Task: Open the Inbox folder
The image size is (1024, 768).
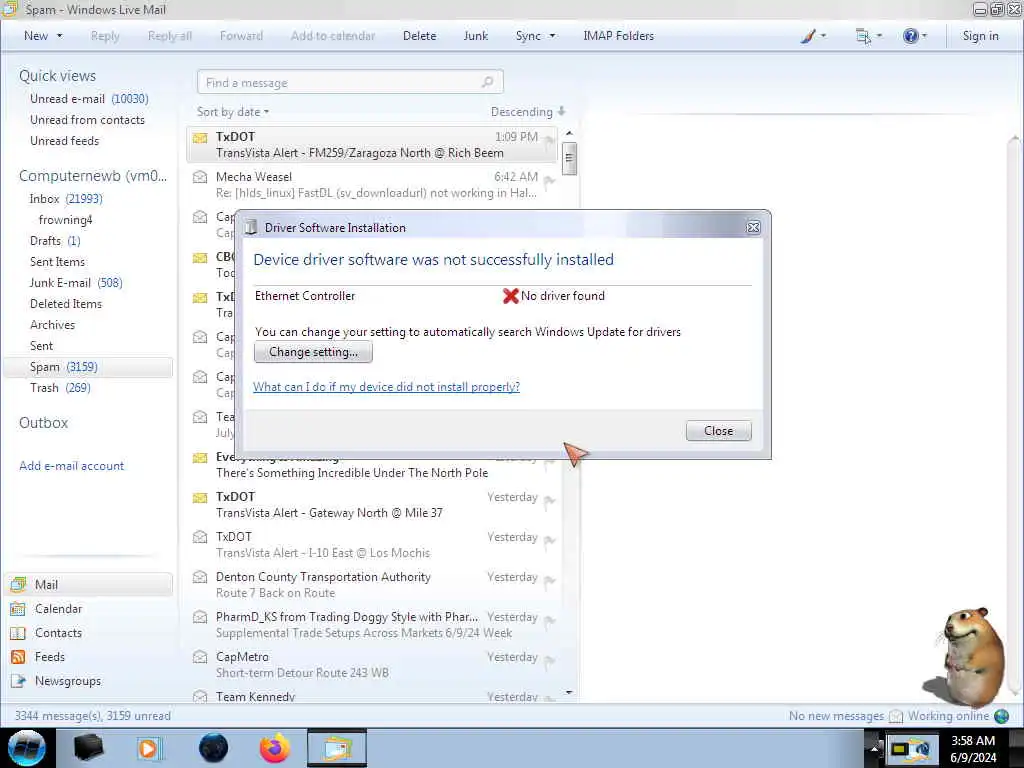Action: coord(66,199)
